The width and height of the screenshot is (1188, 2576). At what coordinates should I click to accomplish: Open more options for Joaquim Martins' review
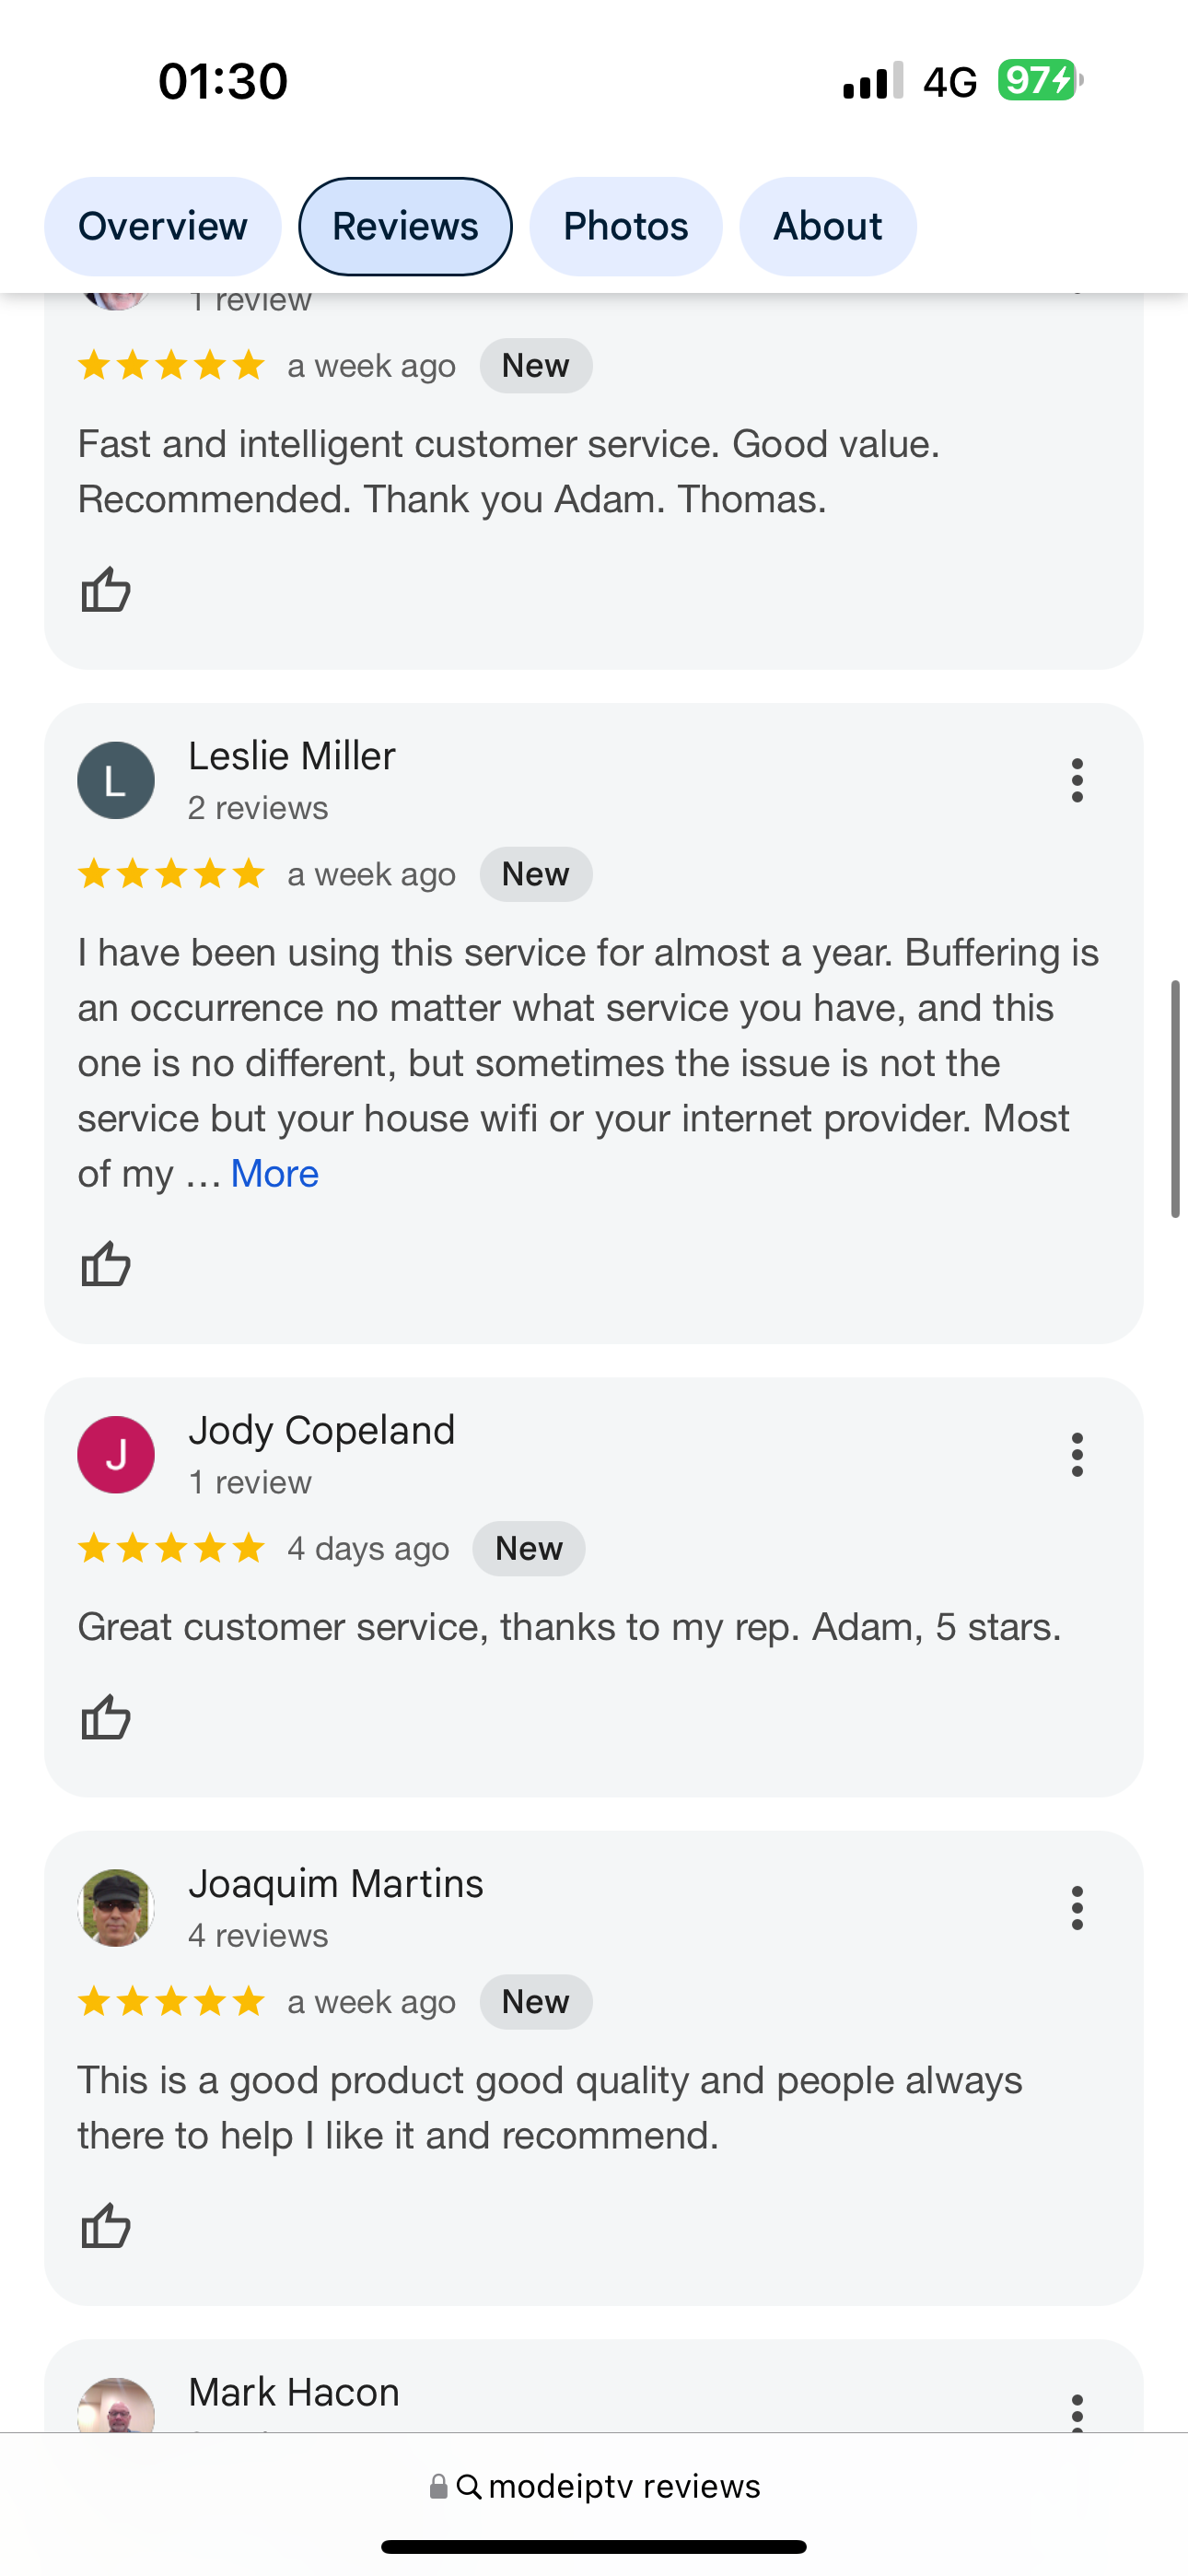(1076, 1908)
